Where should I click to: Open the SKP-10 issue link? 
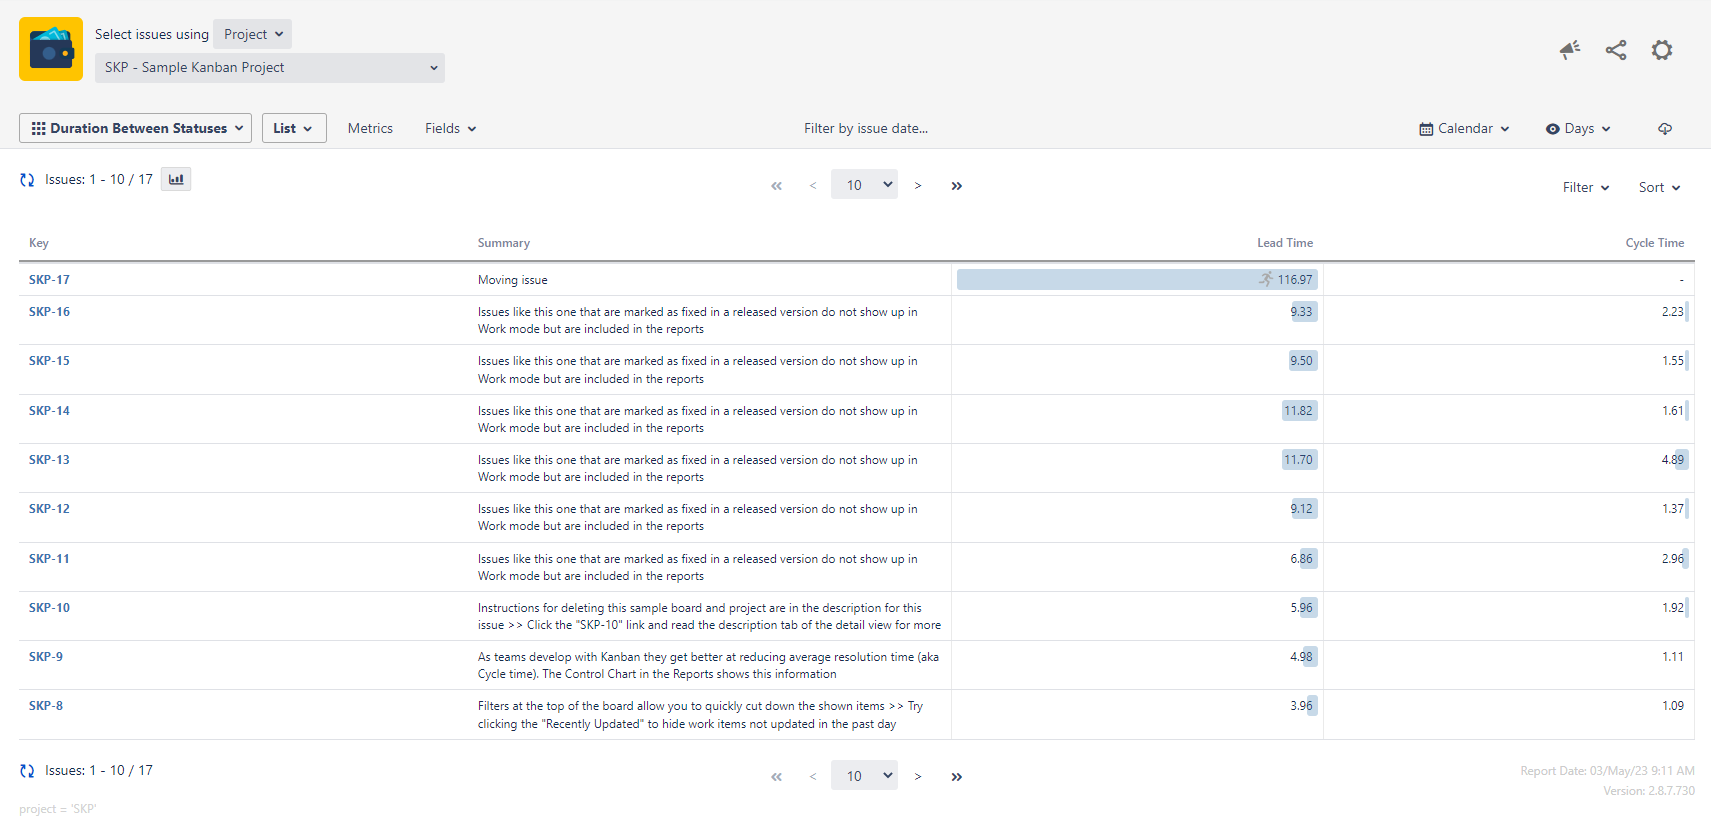coord(49,608)
